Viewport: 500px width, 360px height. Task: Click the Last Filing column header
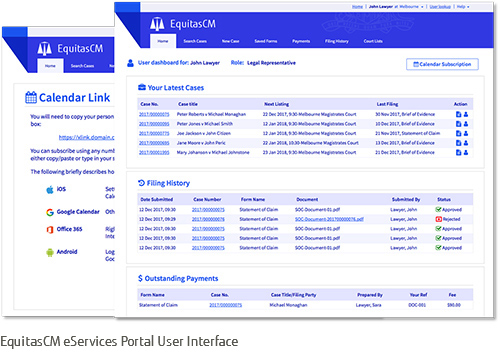[387, 104]
